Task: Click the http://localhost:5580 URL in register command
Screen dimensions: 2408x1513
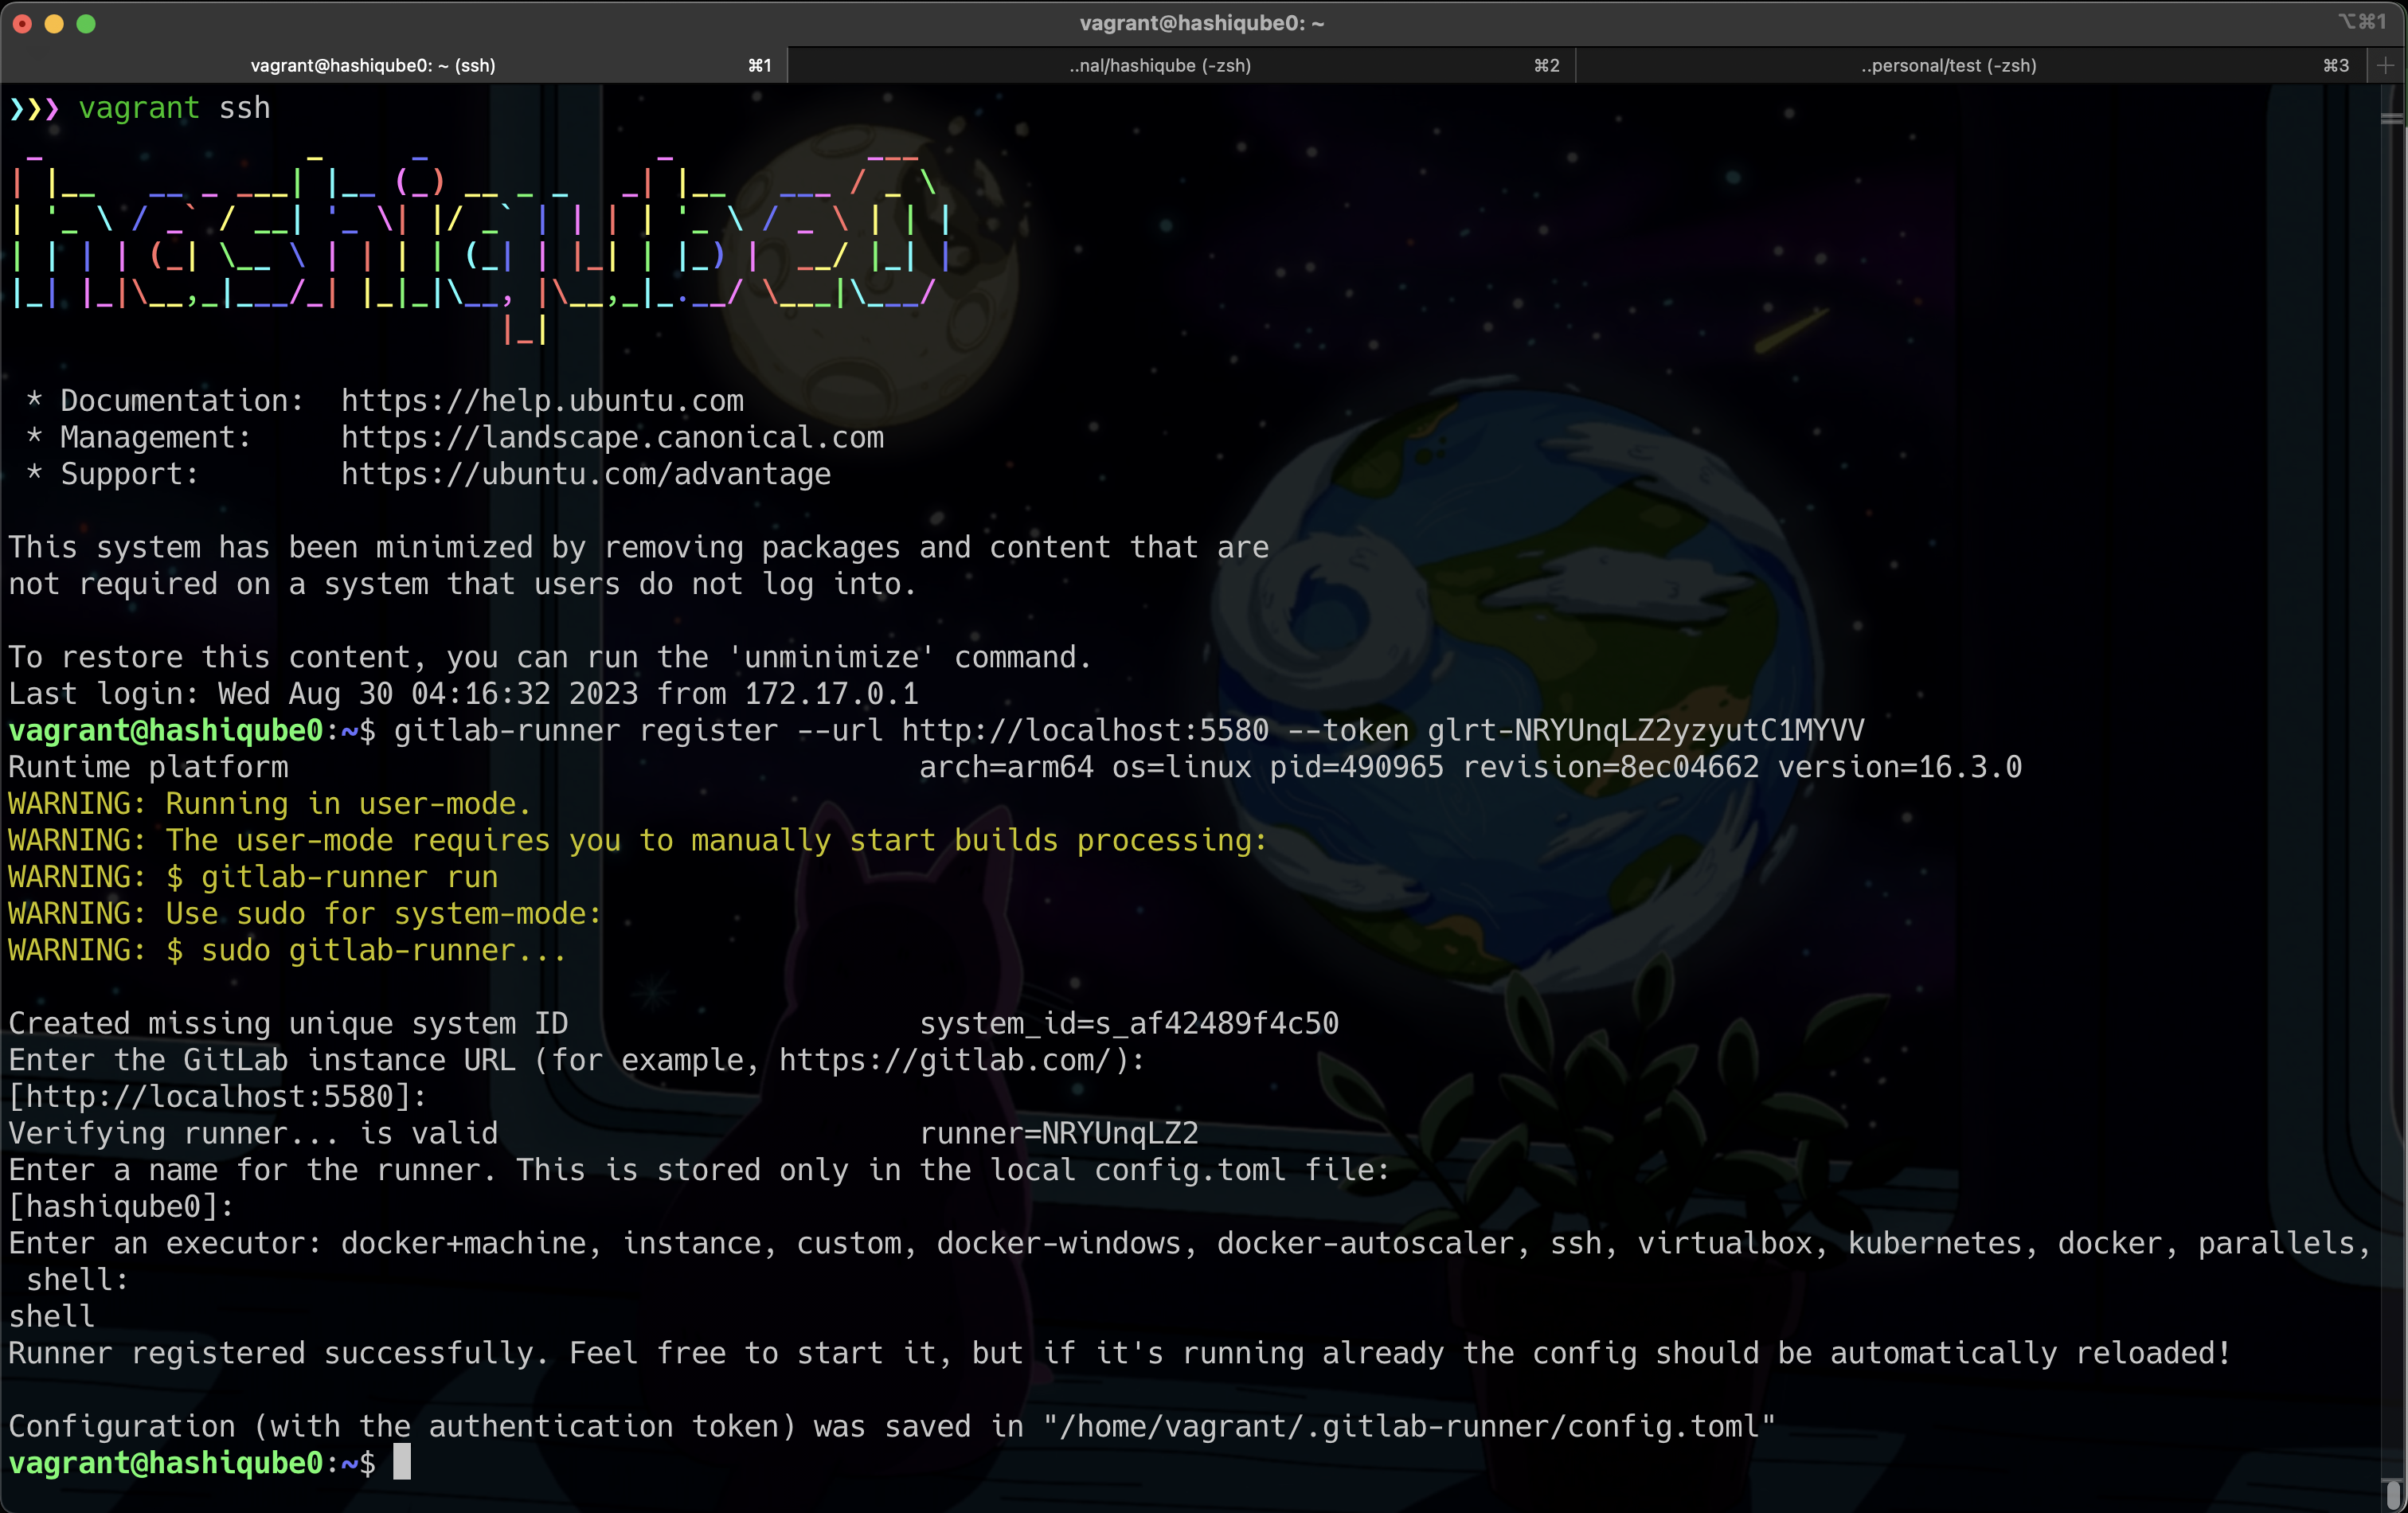Action: click(1085, 731)
